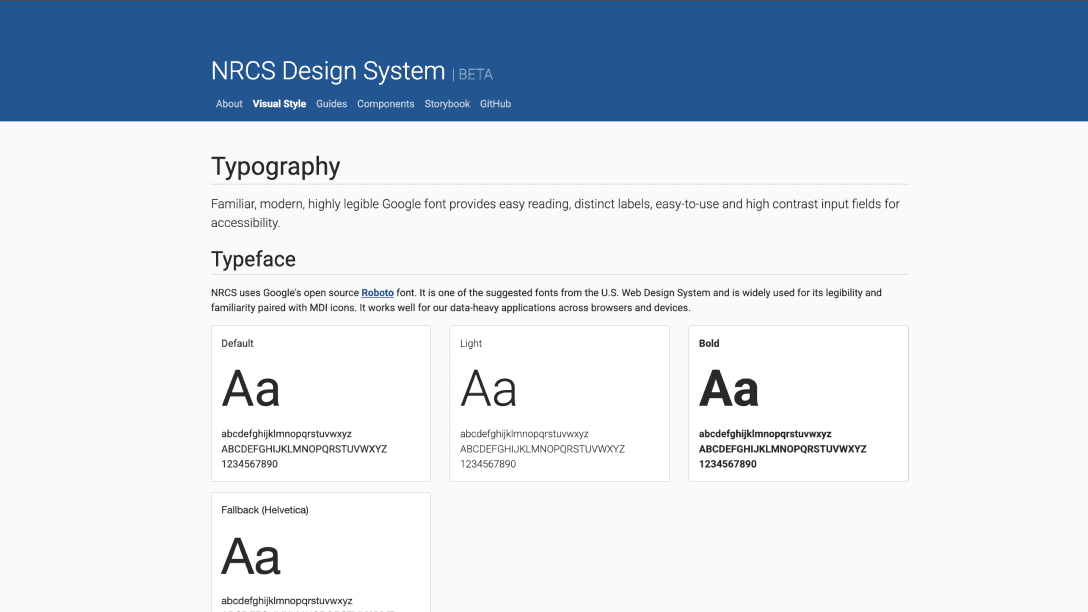Screen dimensions: 1088x612
Task: Visit the GitHub link in navigation
Action: [495, 103]
